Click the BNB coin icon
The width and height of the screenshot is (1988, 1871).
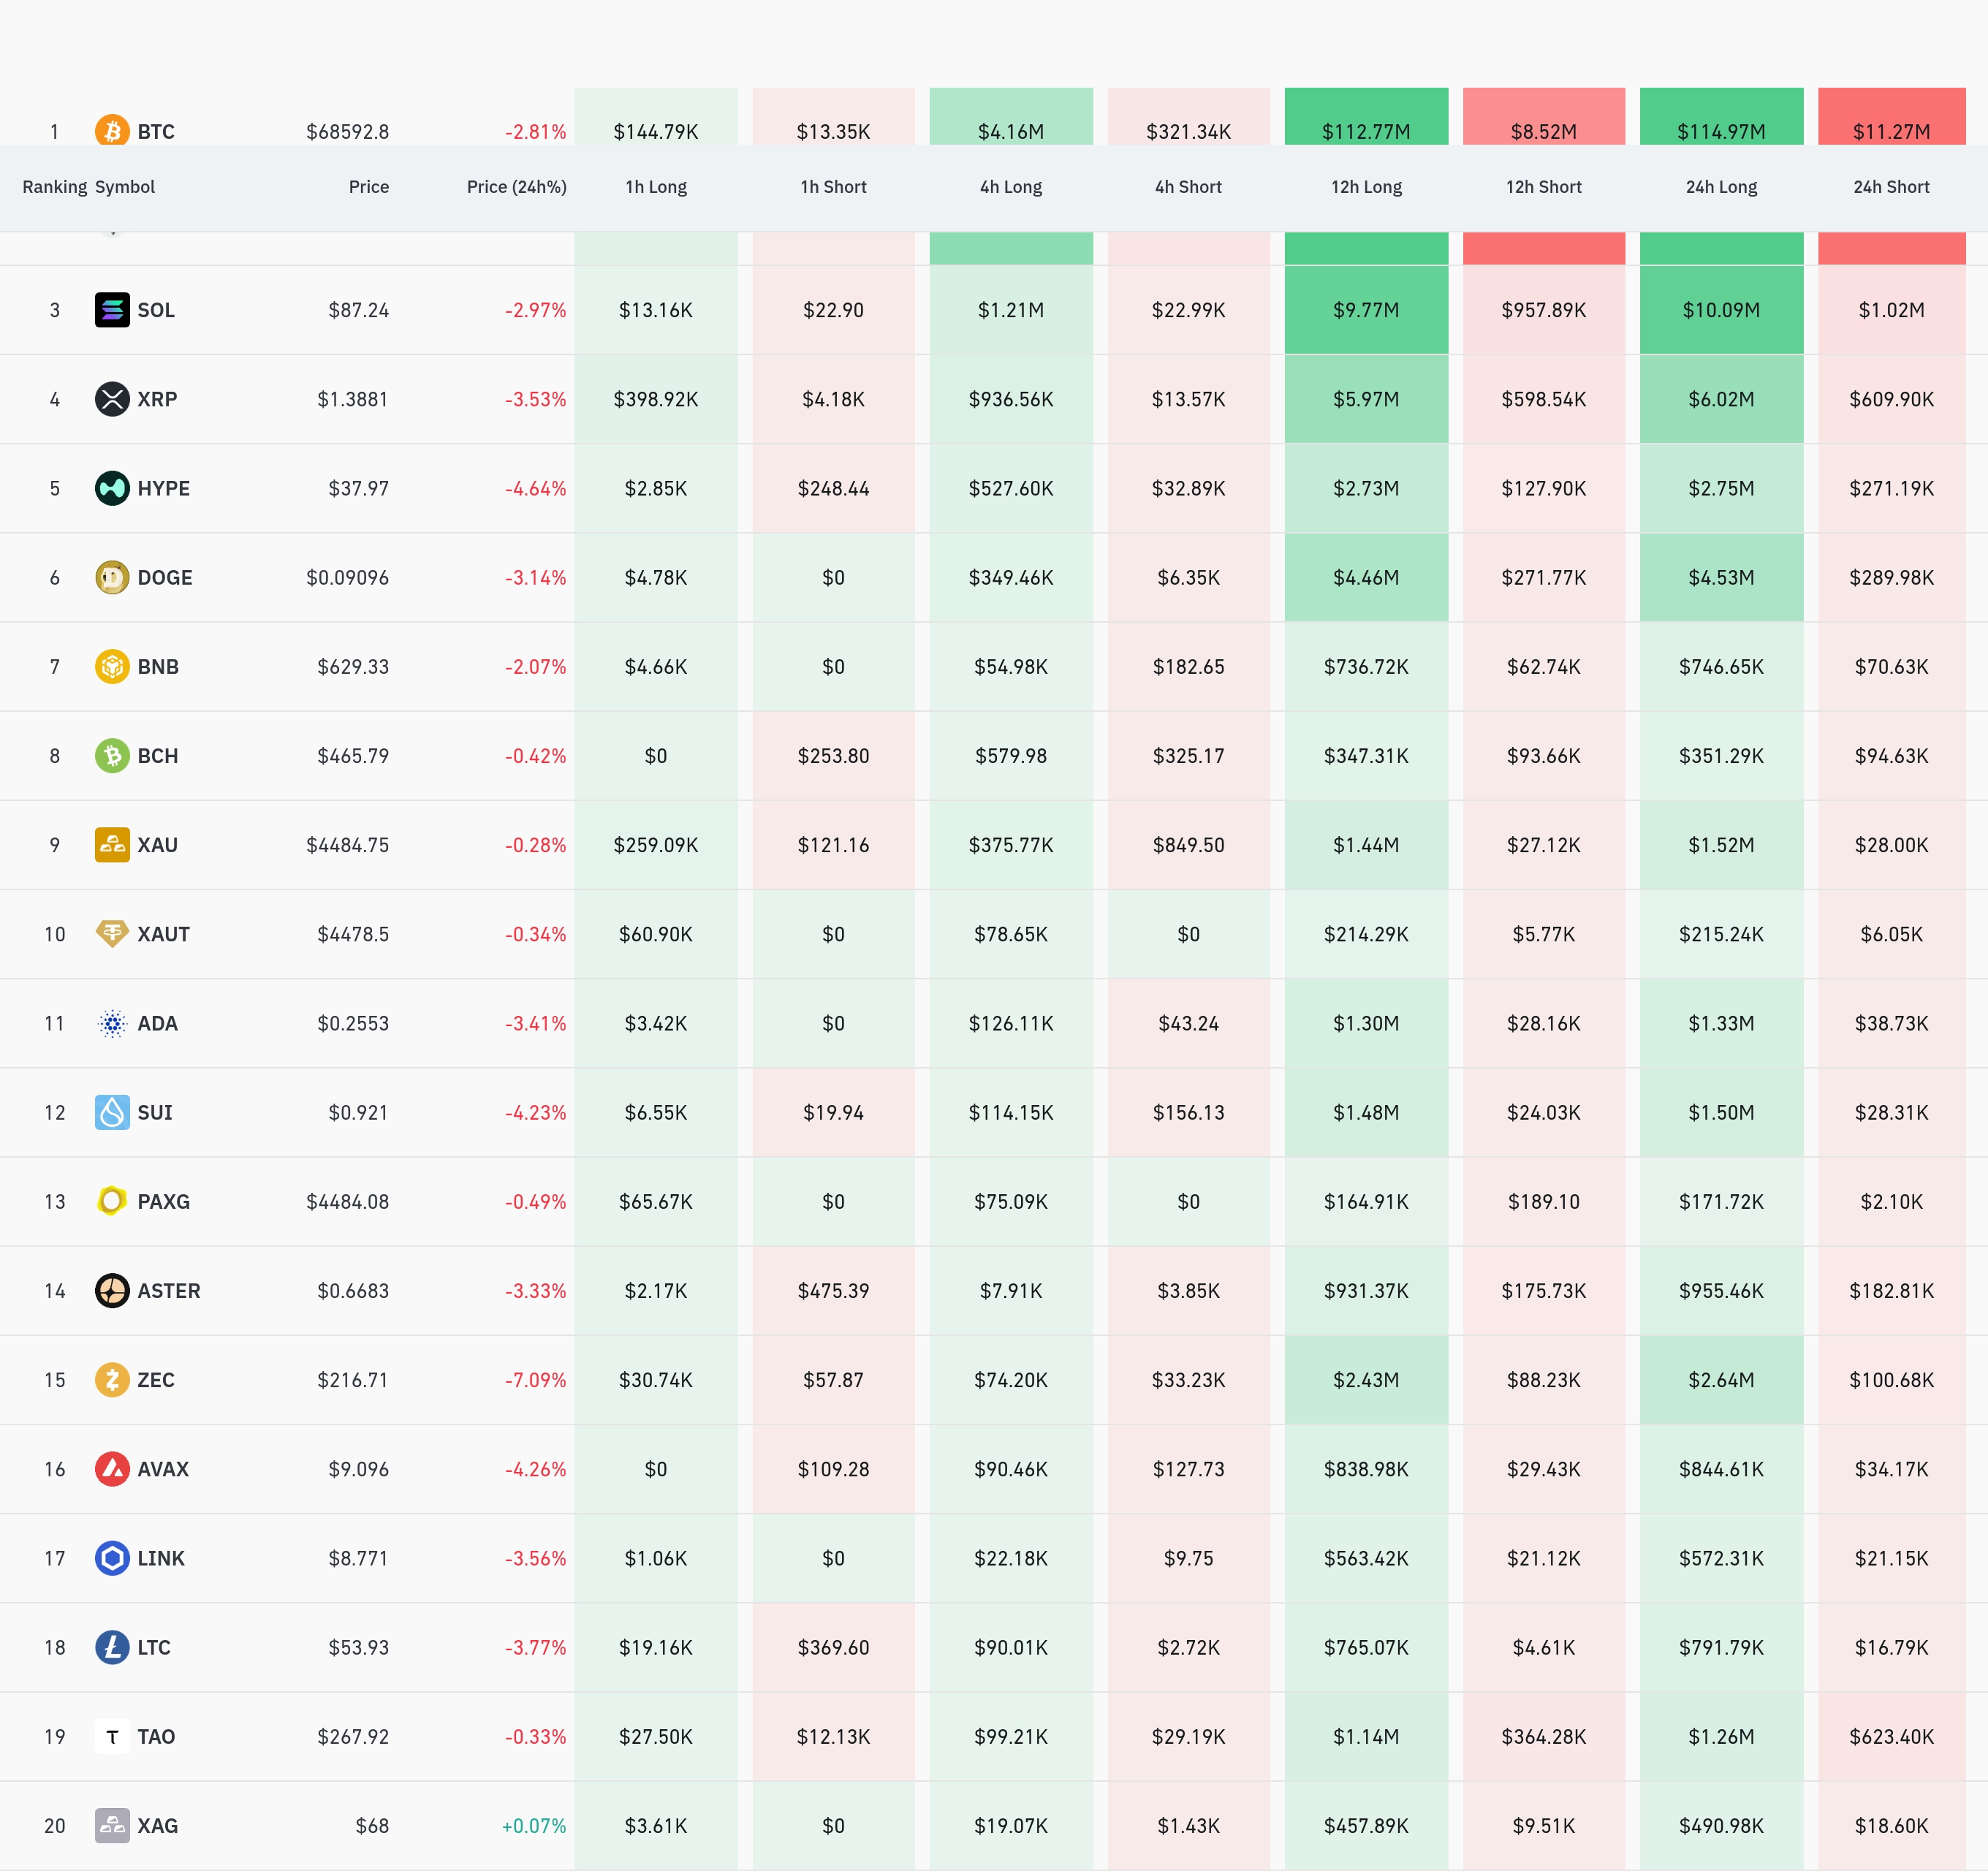(112, 666)
